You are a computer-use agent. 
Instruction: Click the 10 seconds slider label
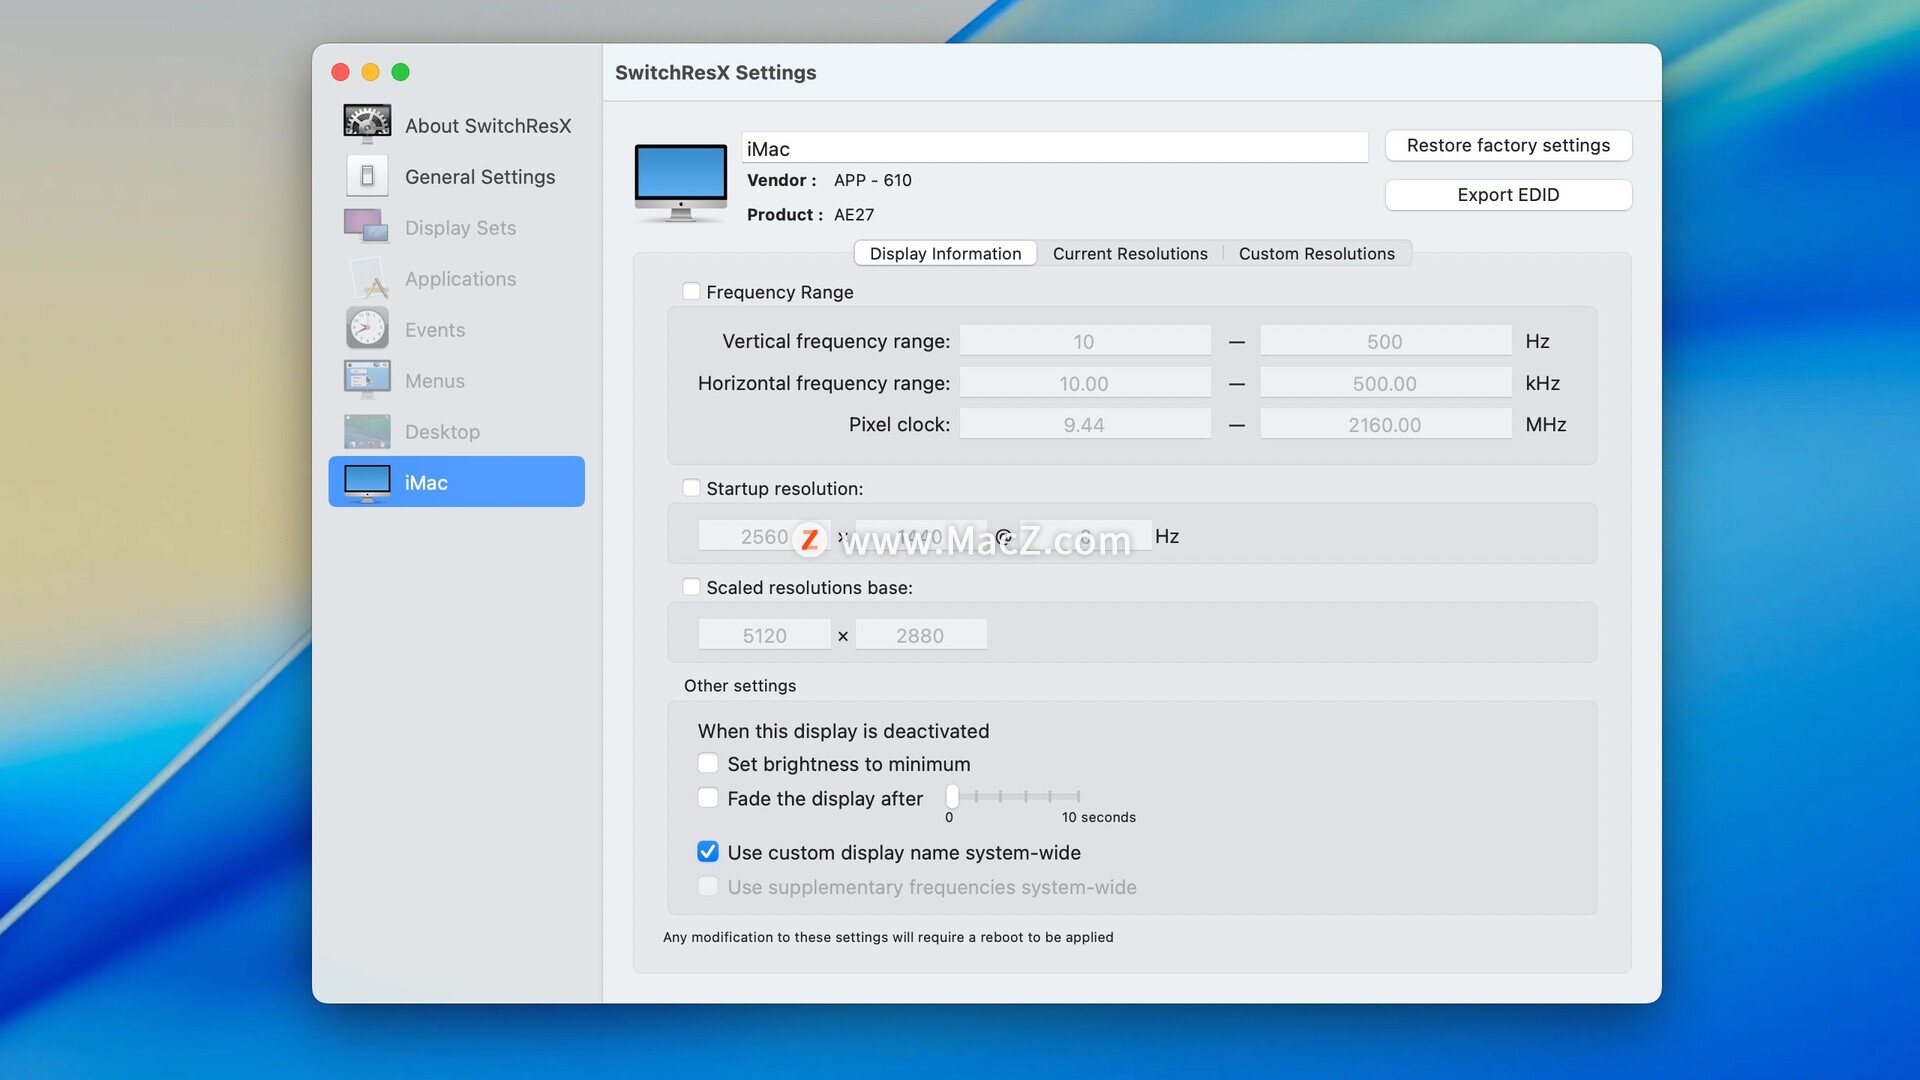point(1098,817)
